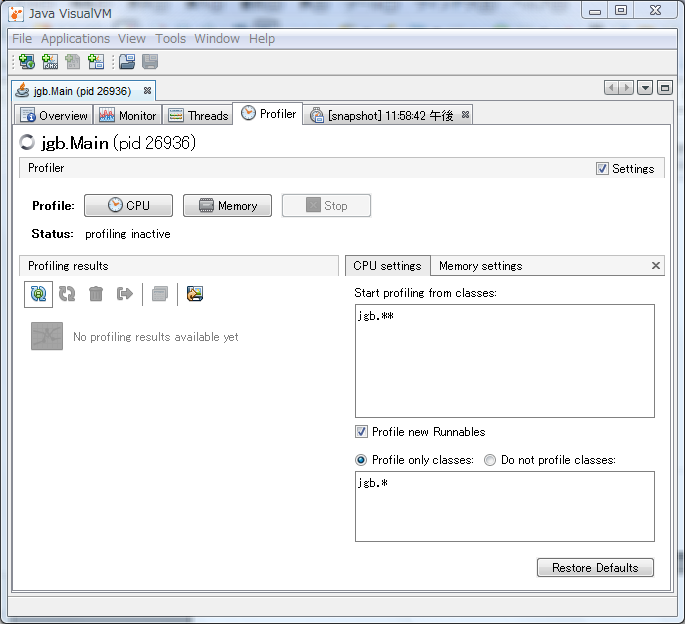Open the document list dropdown arrow

coord(645,88)
